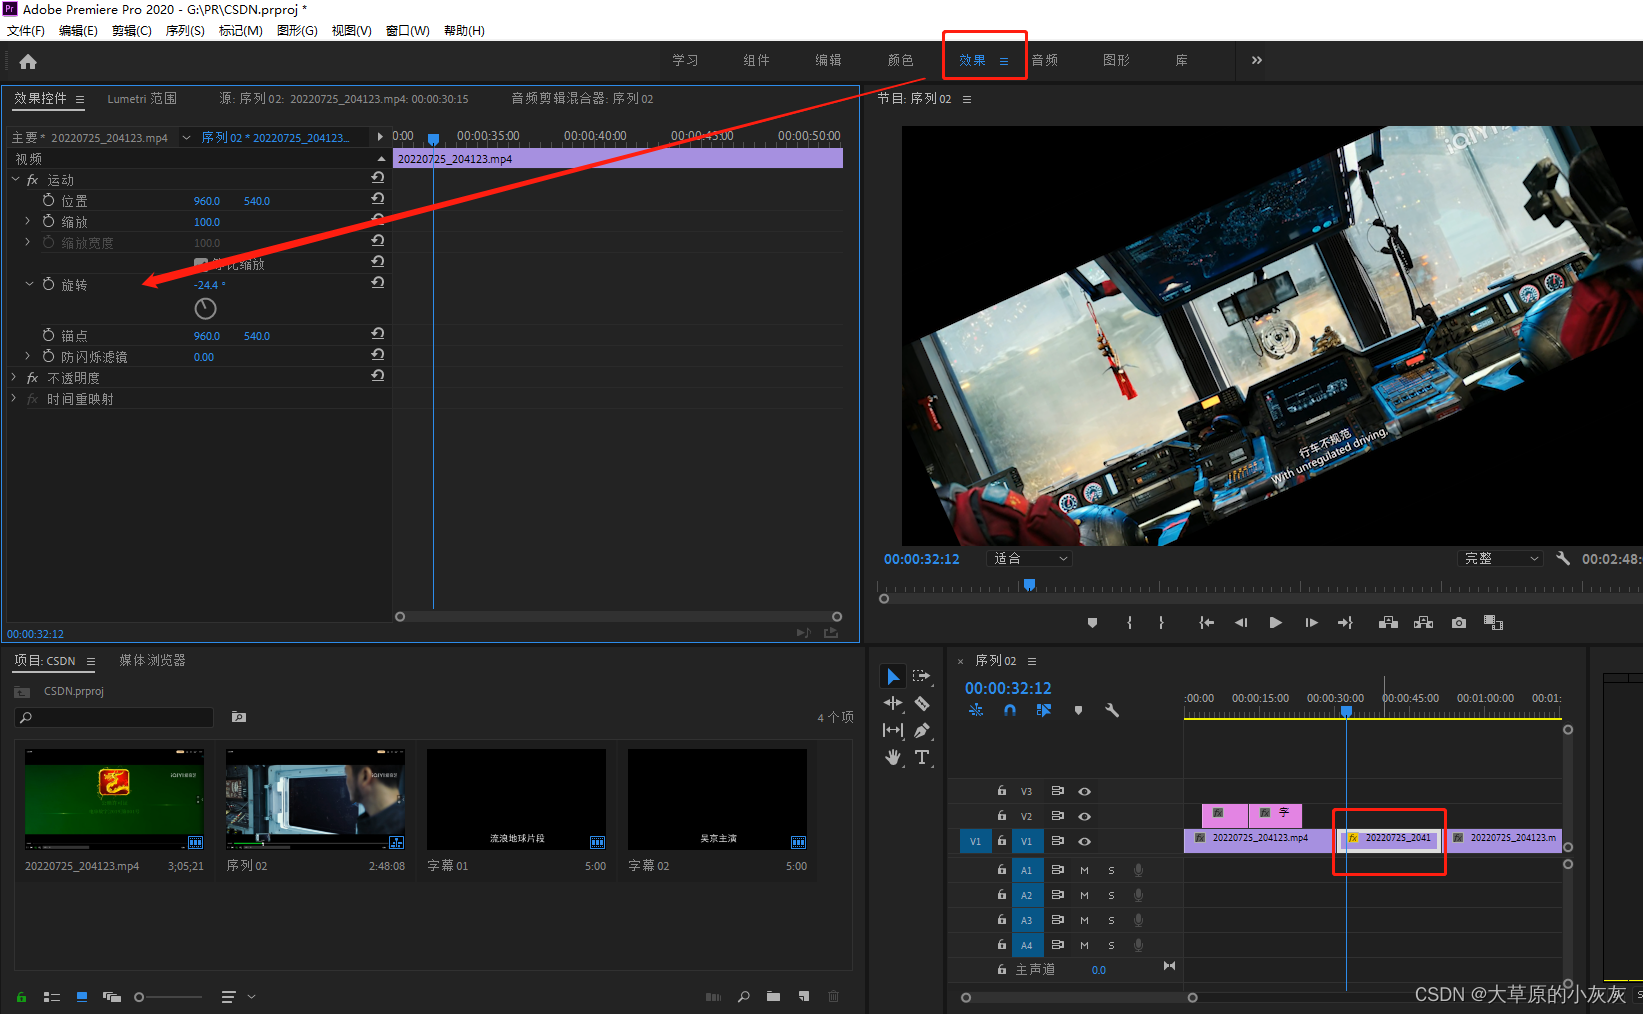Toggle lock on track V3
Viewport: 1643px width, 1014px height.
tap(1002, 790)
